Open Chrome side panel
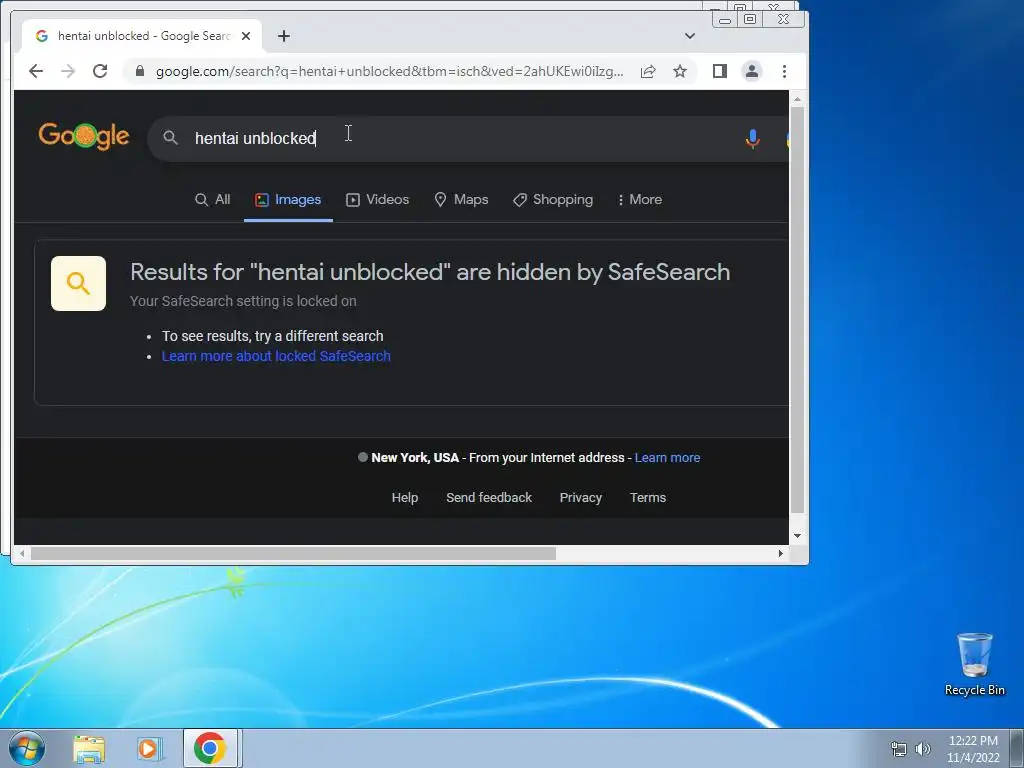Screen dimensions: 1024x768 pyautogui.click(x=720, y=71)
